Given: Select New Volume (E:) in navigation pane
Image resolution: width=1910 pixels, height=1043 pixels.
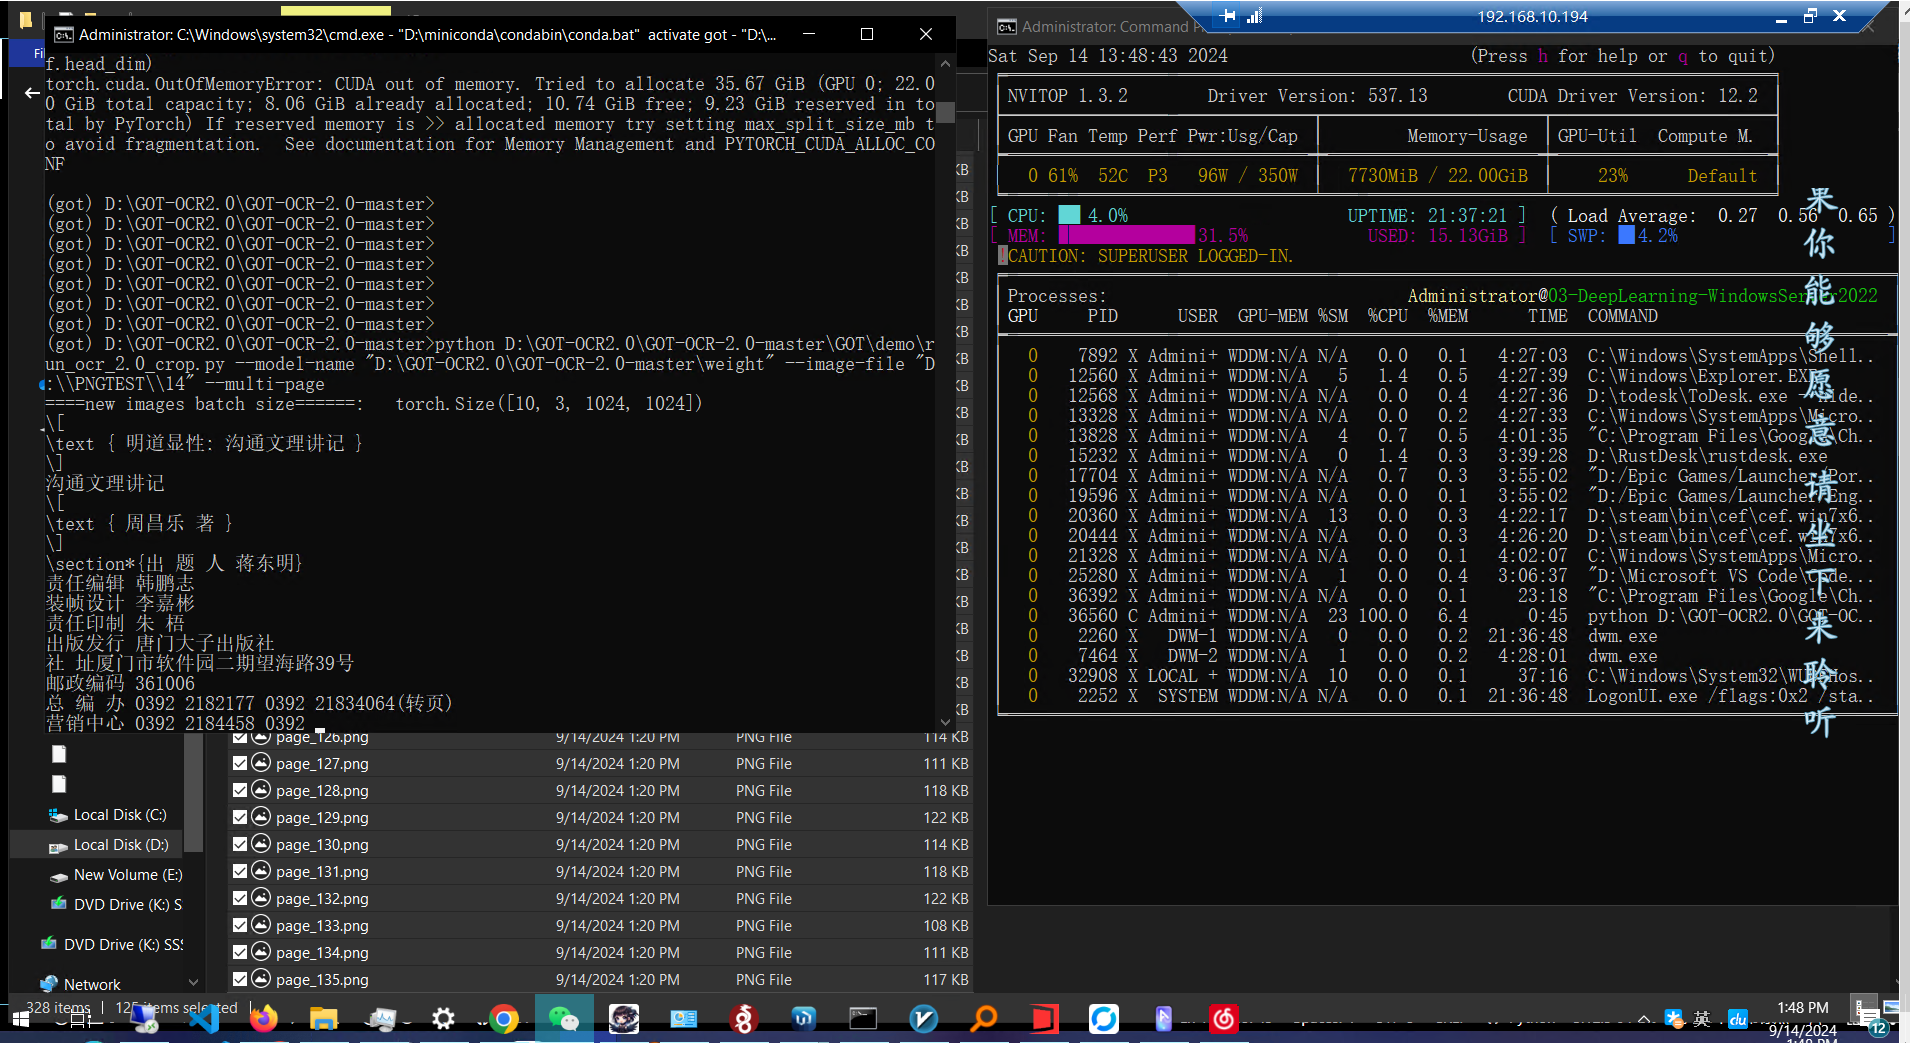Looking at the screenshot, I should (127, 875).
